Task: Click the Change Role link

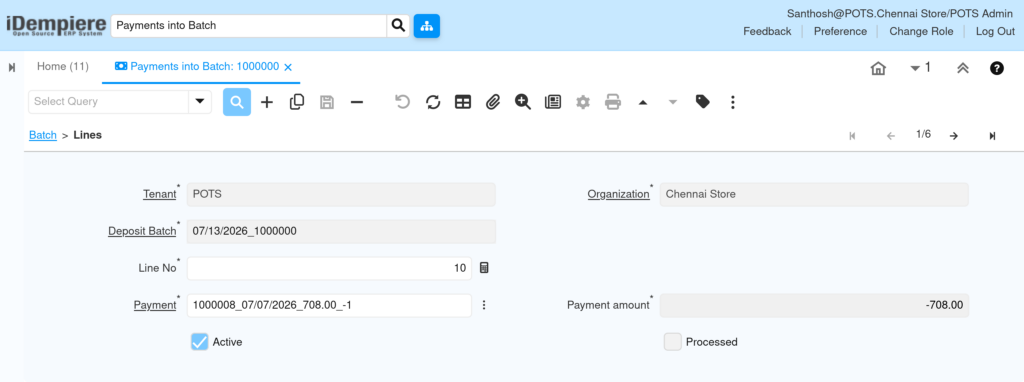Action: pos(921,31)
